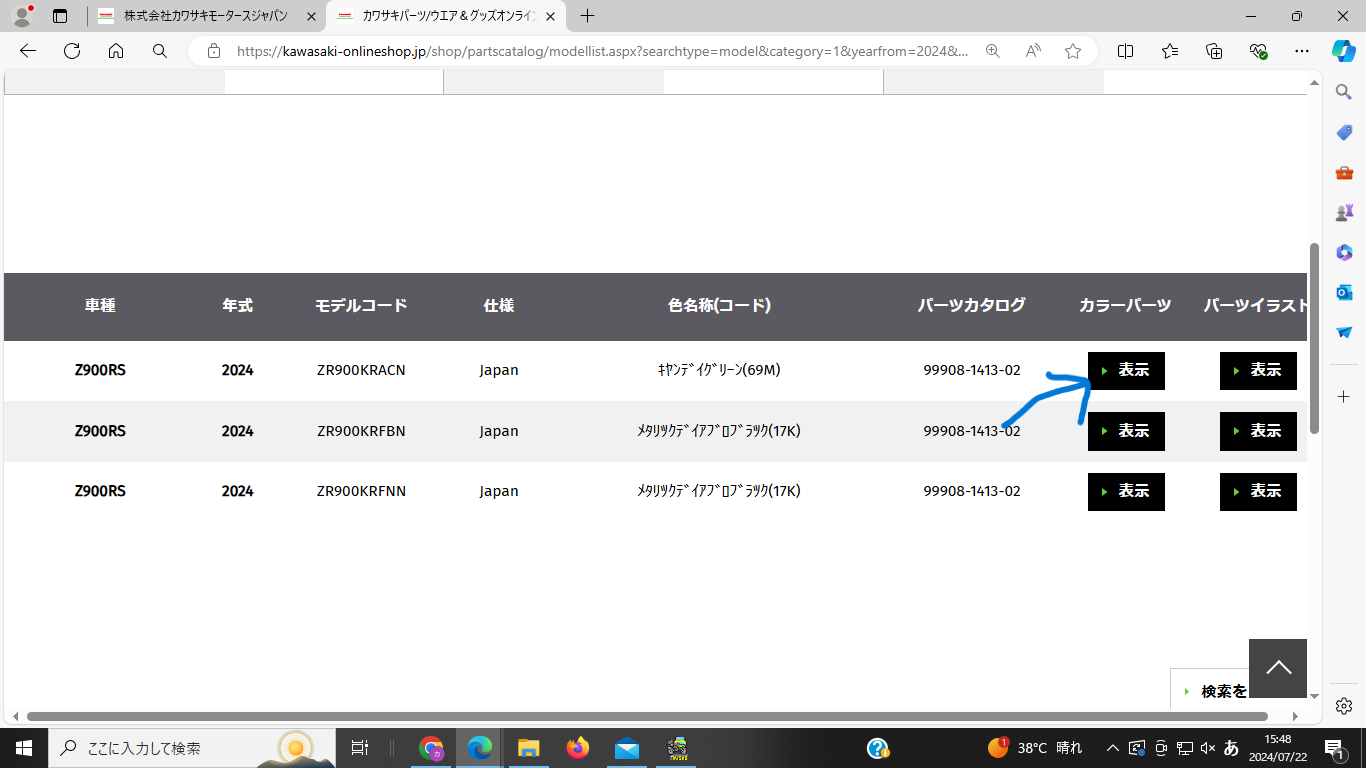Click the address bar URL field

point(602,51)
